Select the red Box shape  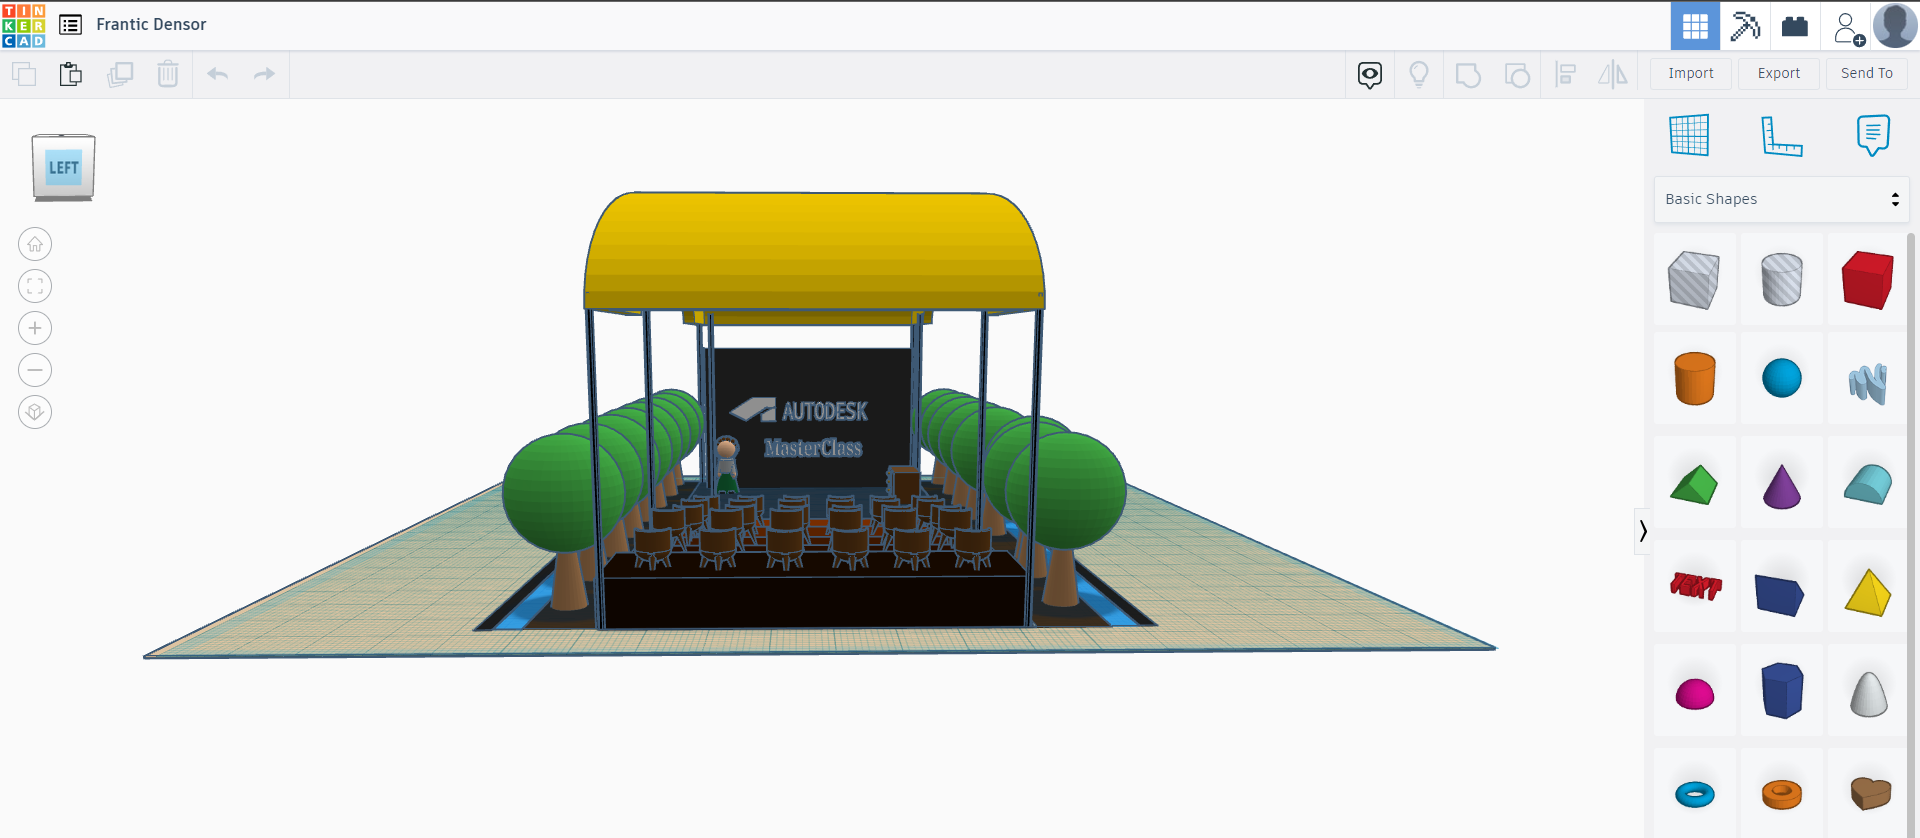click(1867, 280)
